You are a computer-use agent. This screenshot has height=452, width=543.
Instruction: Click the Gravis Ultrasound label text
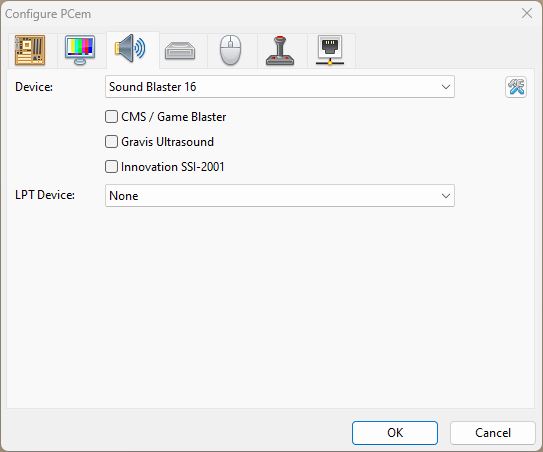click(167, 142)
